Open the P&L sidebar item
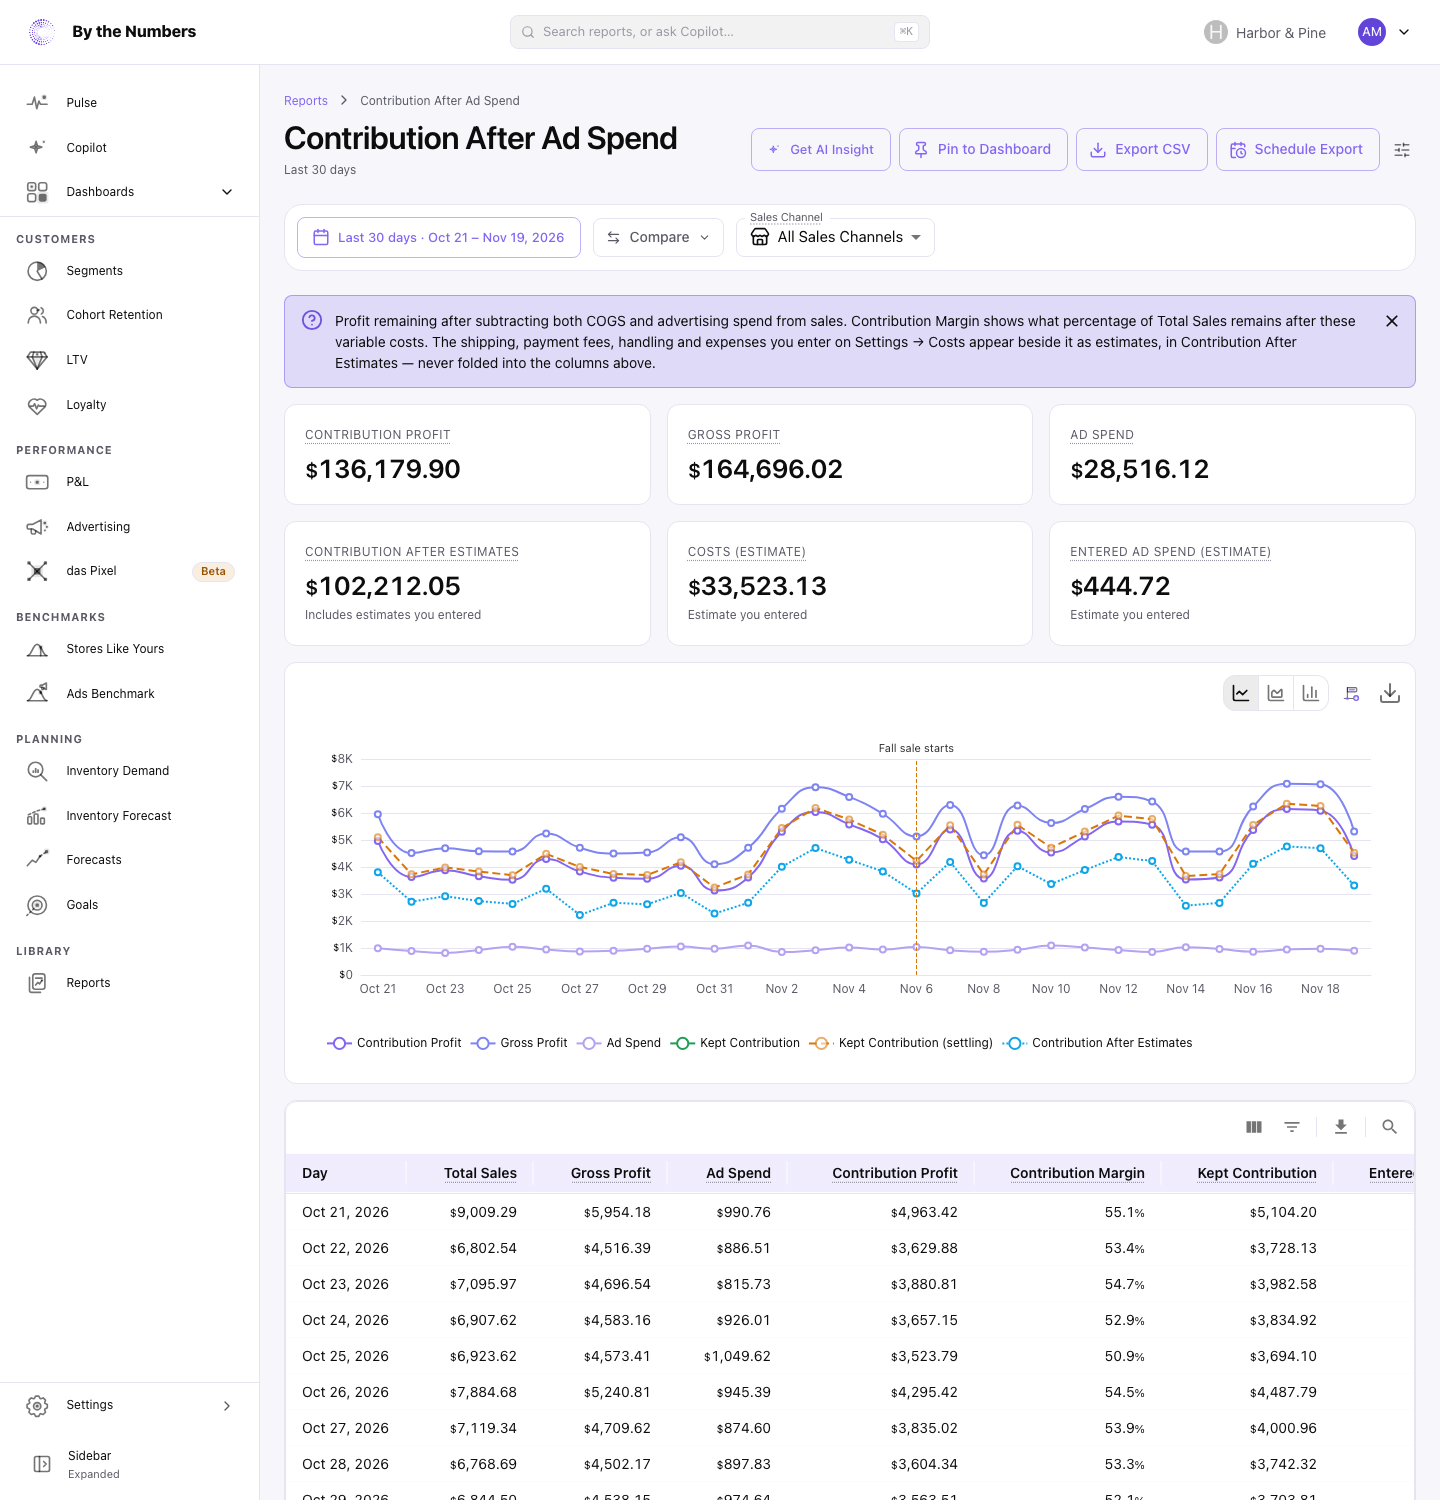 point(130,482)
